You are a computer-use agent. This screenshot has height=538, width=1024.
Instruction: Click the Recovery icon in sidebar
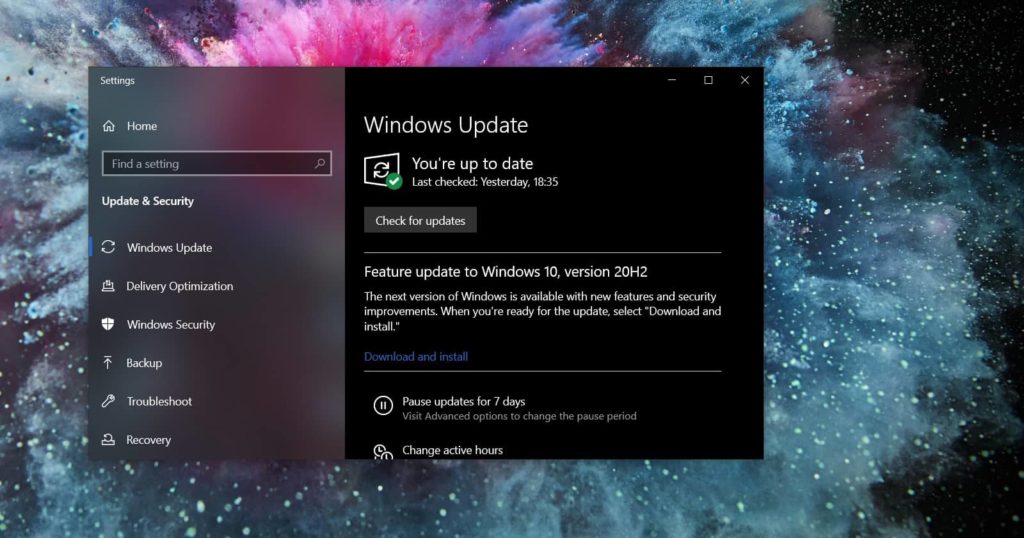pyautogui.click(x=108, y=439)
